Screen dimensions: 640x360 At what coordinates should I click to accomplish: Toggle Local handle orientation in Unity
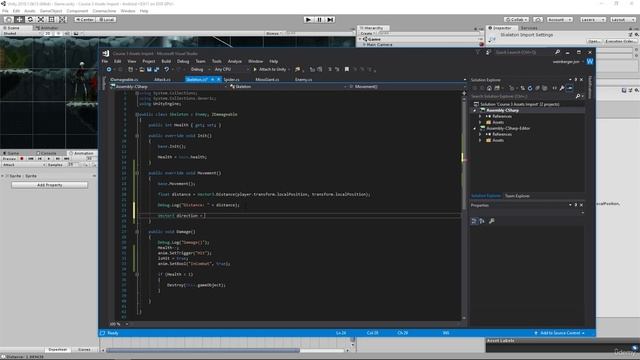pyautogui.click(x=106, y=20)
